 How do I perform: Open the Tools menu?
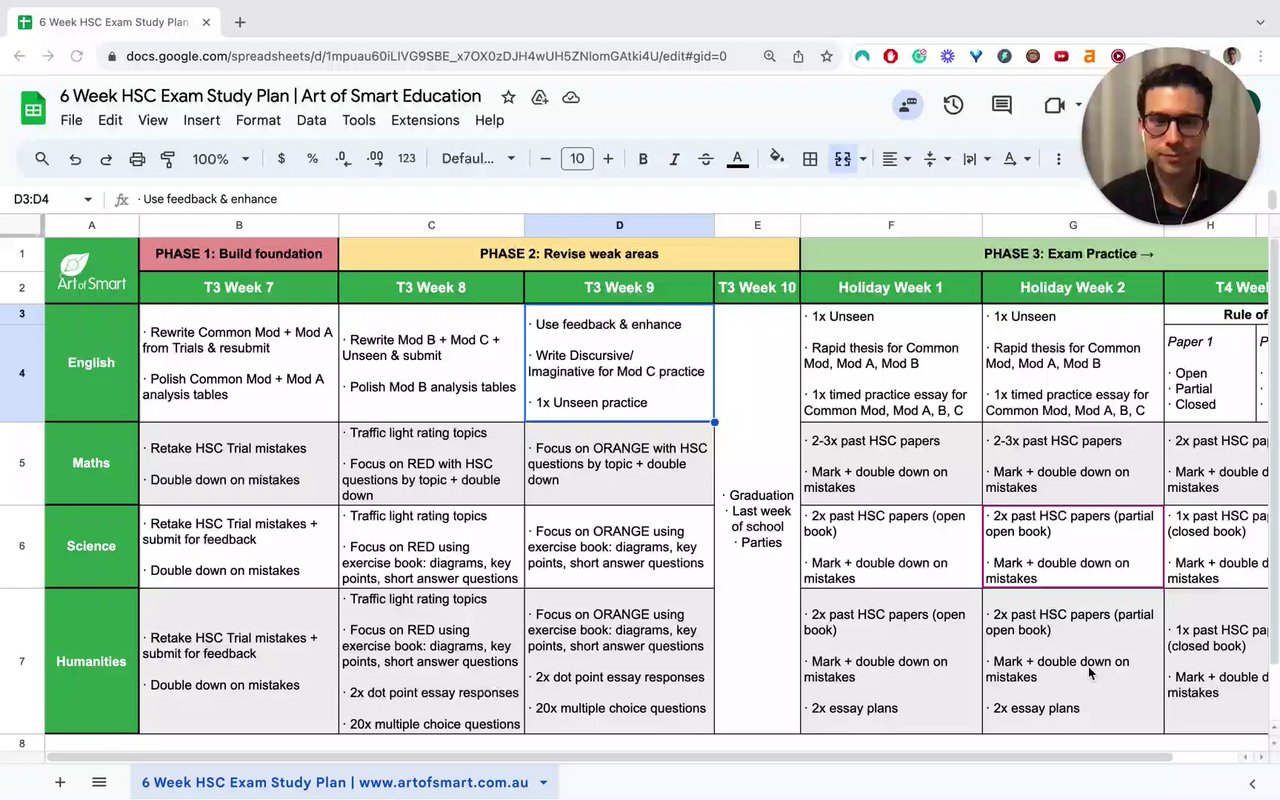[x=359, y=120]
